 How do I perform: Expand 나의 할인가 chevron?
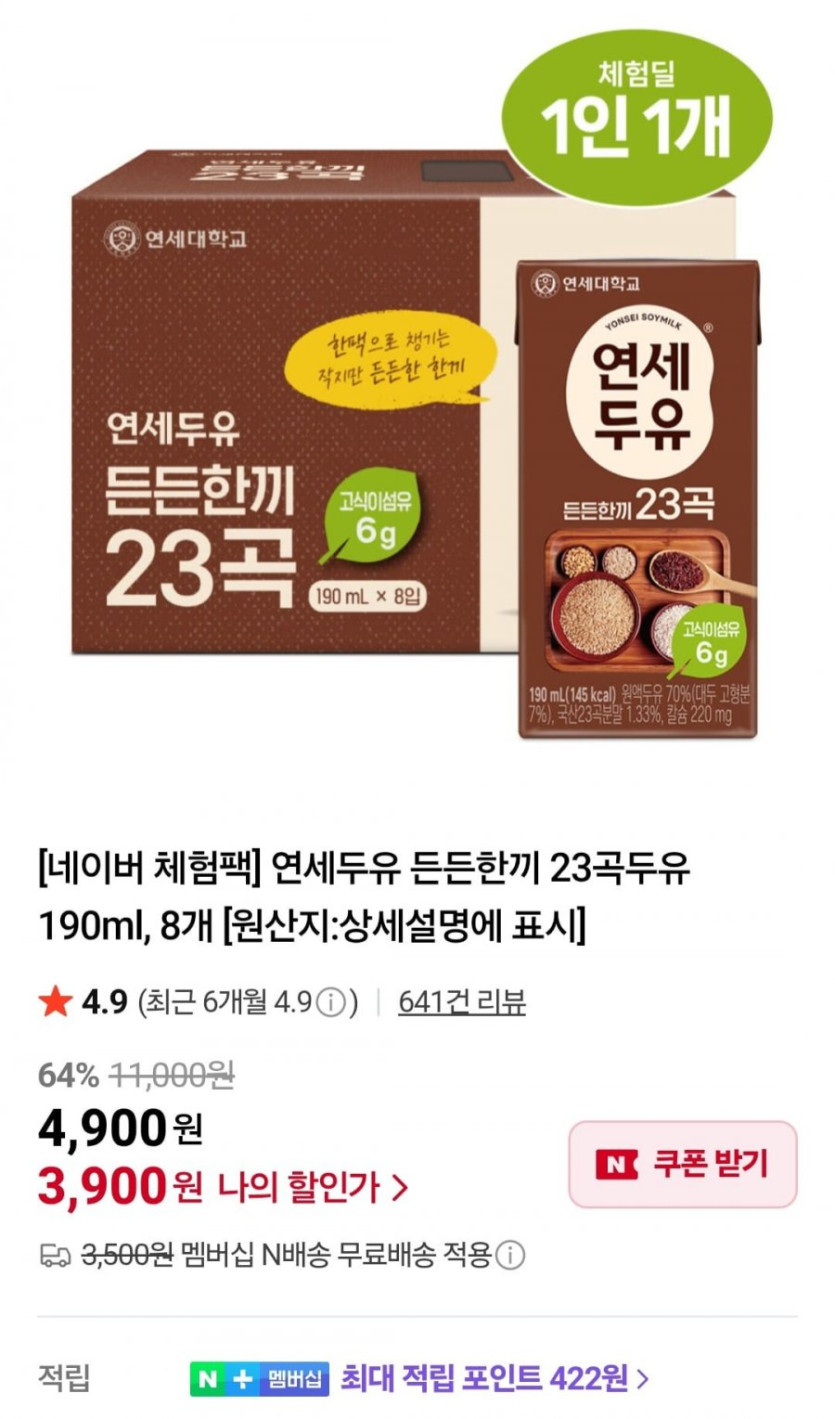400,1188
